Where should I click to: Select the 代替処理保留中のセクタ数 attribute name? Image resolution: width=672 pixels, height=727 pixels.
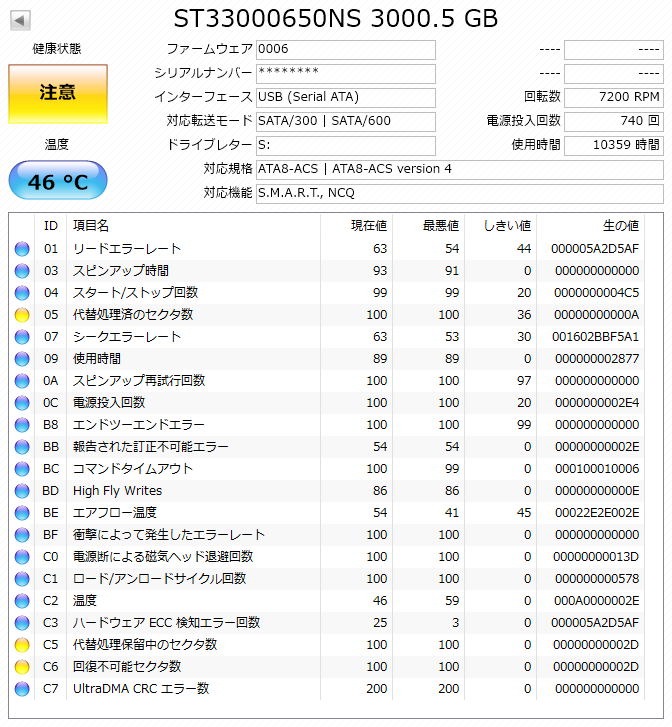[145, 645]
